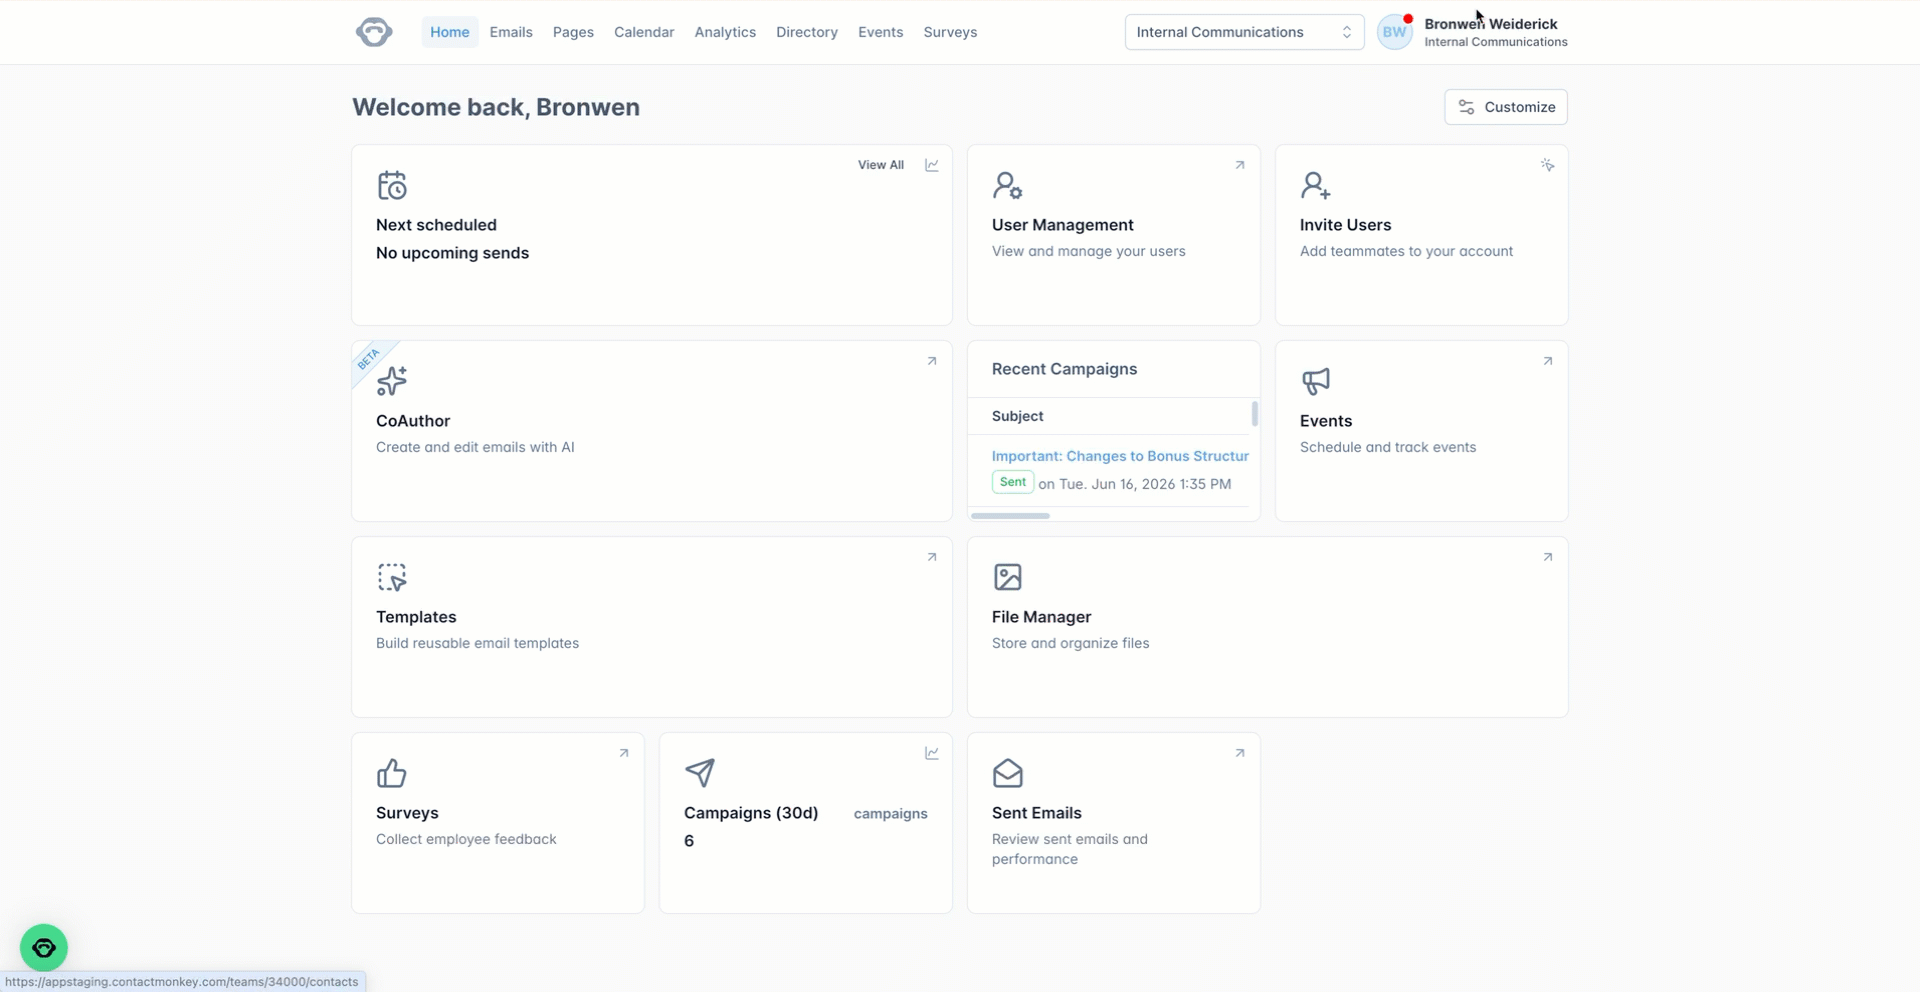Image resolution: width=1920 pixels, height=992 pixels.
Task: Click sparkle icon on Invite Users card
Action: pos(1547,165)
